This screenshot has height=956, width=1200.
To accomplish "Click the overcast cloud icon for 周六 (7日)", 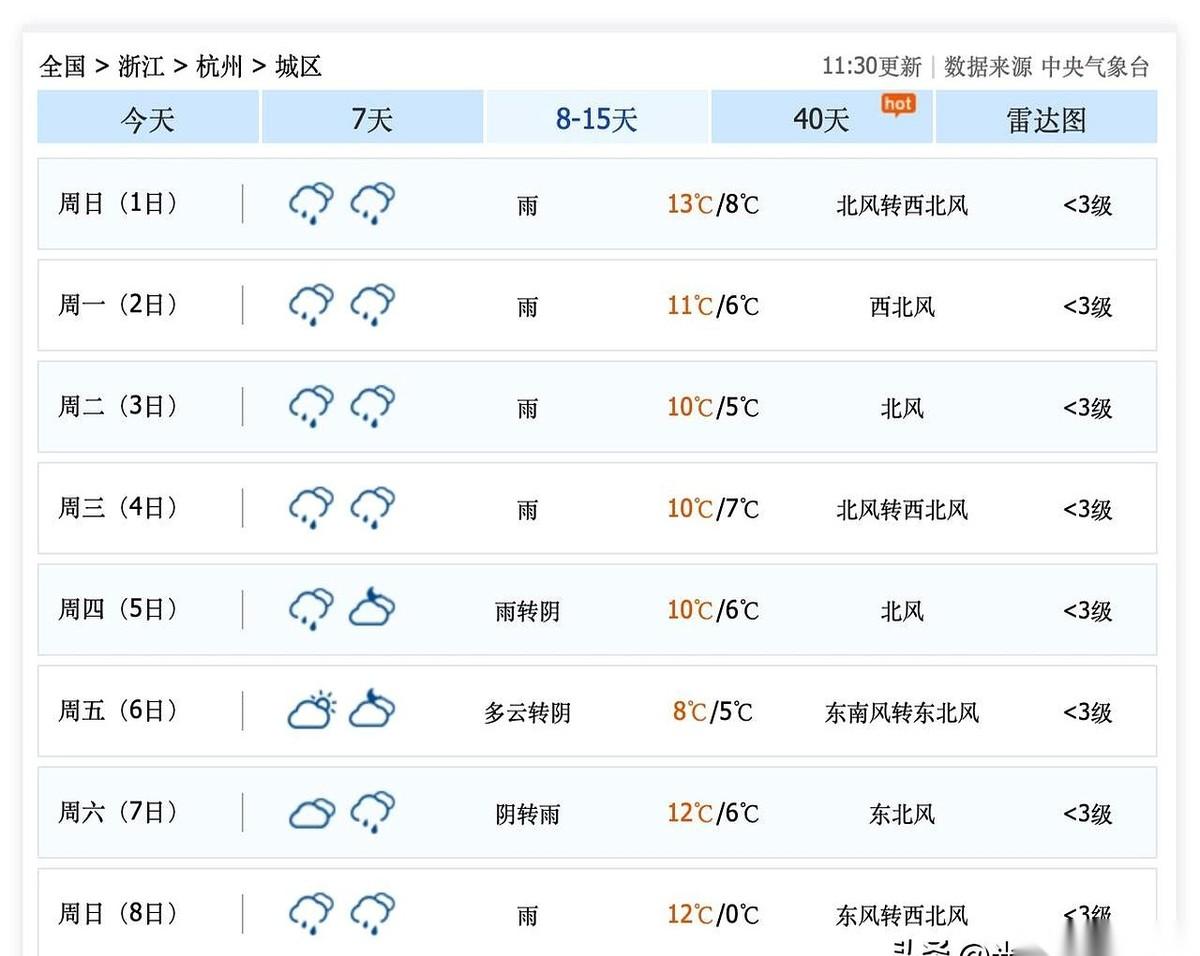I will [312, 813].
